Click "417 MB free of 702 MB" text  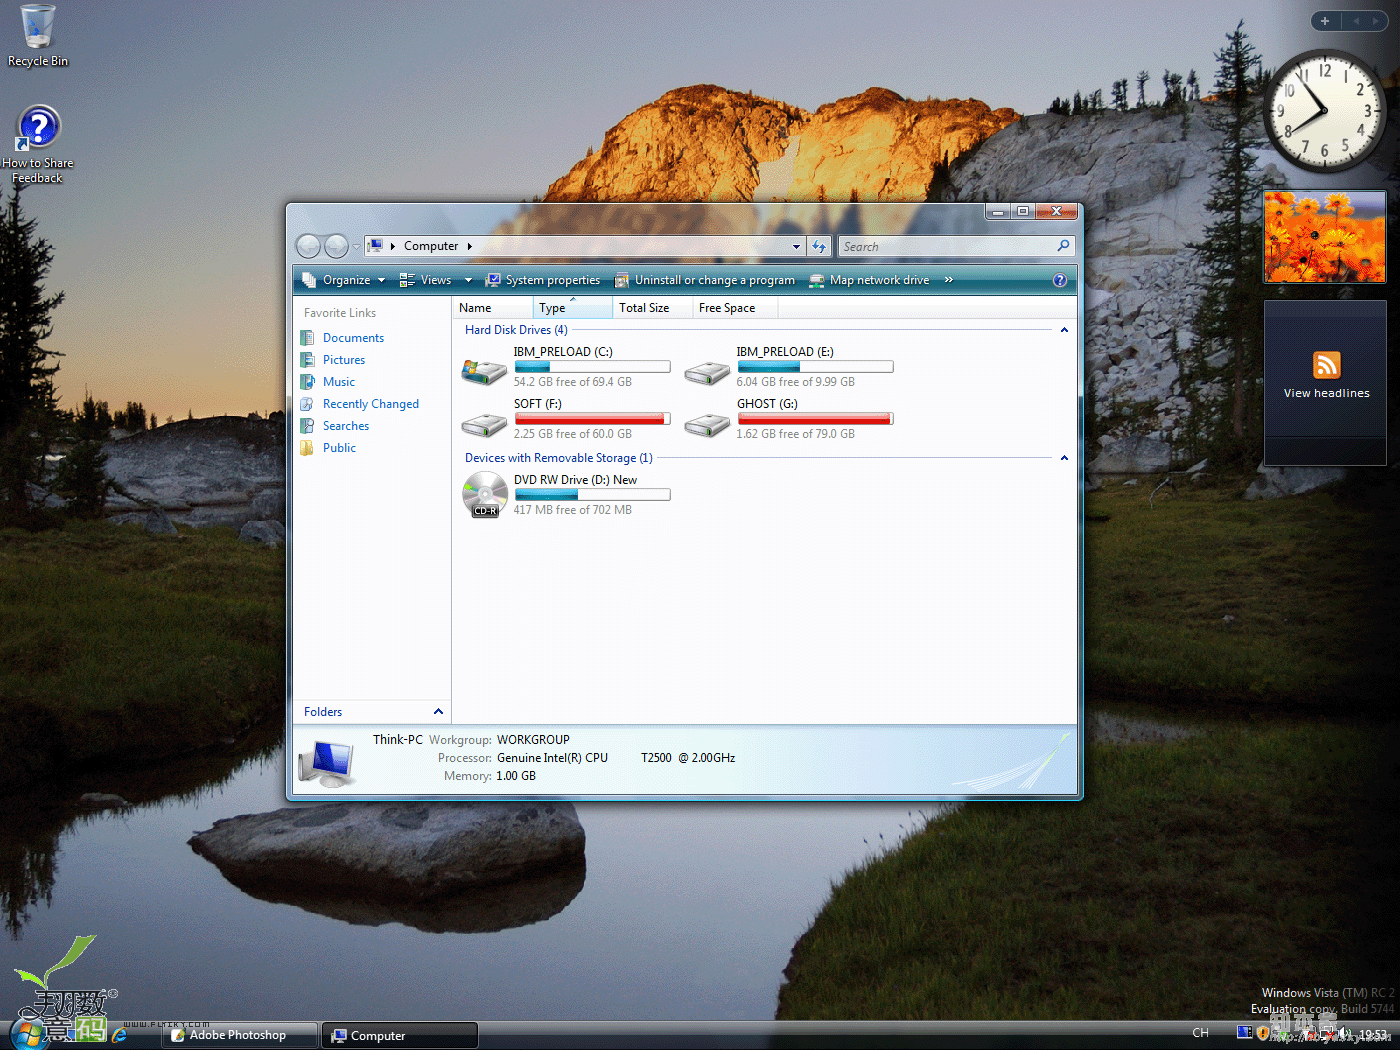coord(573,510)
